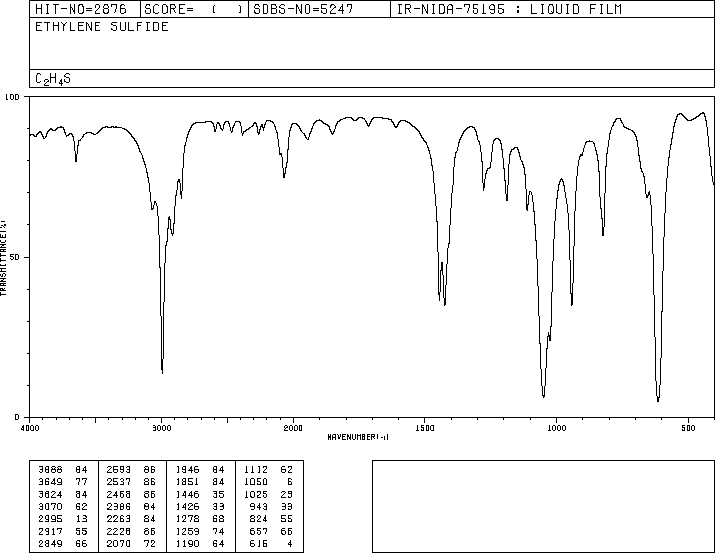Click the 1426 wavenumber in the peak table
Viewport: 715px width, 553px height.
(x=187, y=506)
